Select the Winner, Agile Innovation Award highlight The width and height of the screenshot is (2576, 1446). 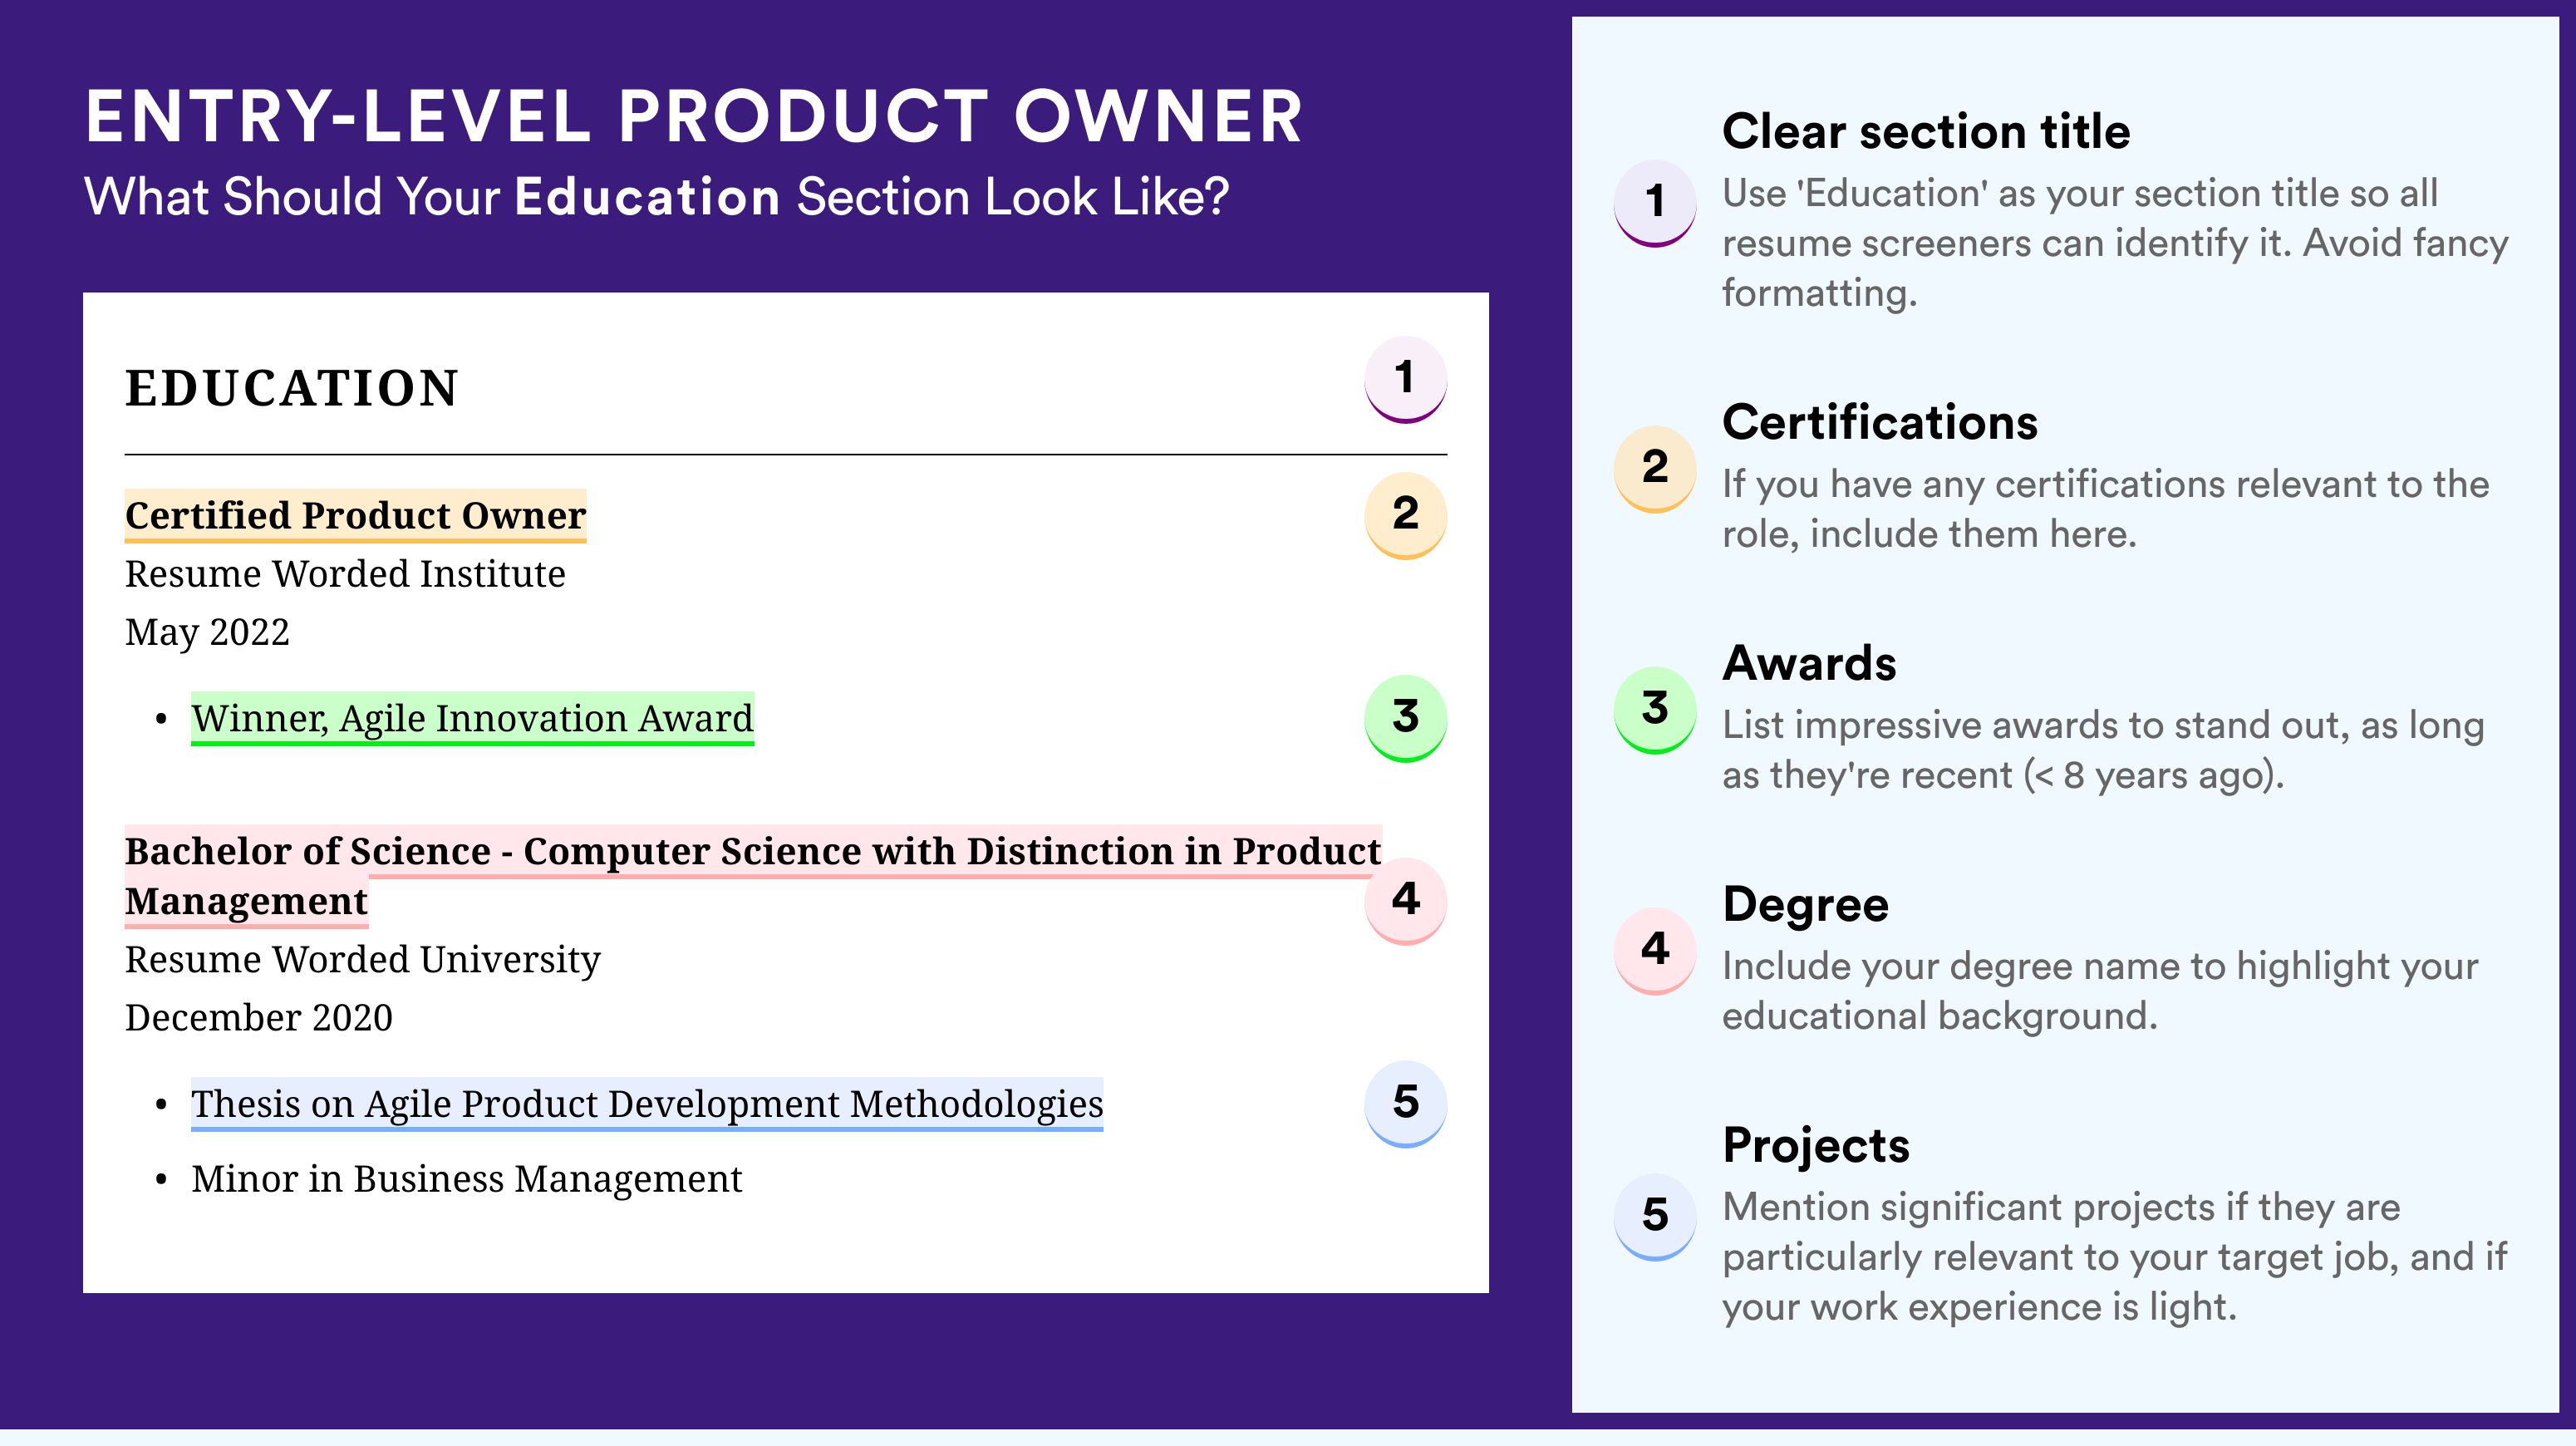click(x=472, y=719)
